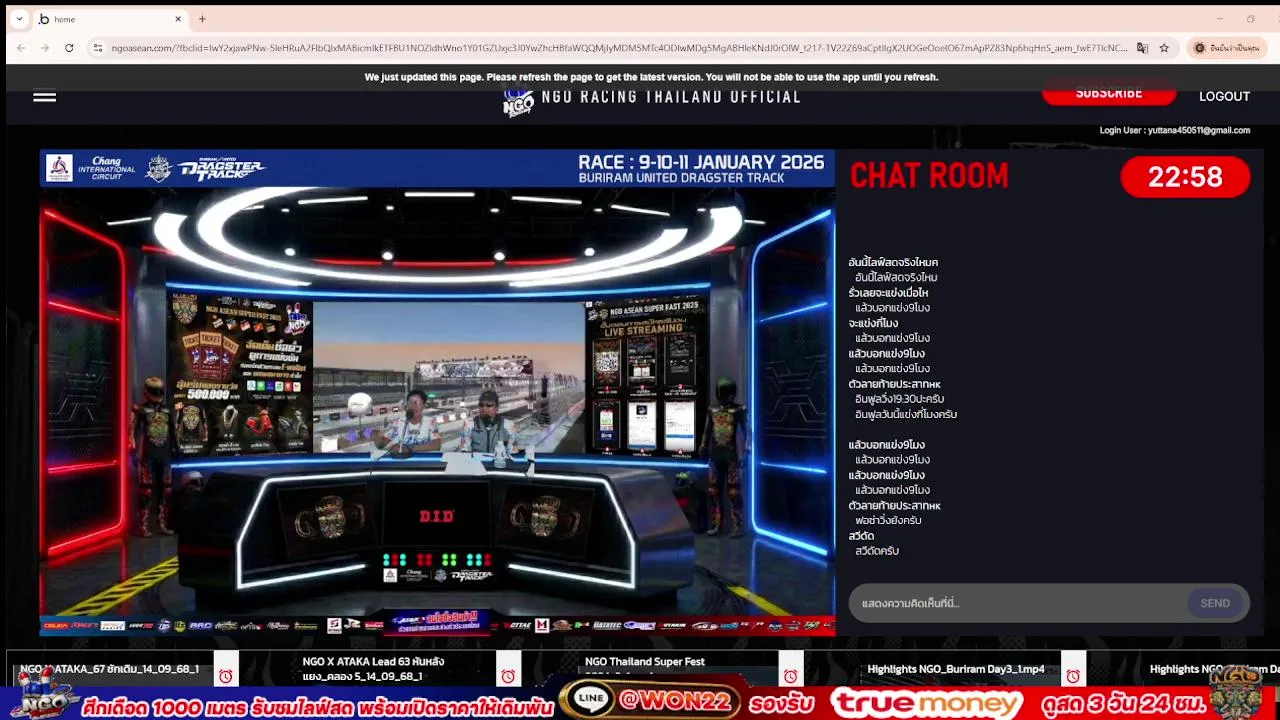The image size is (1280, 720).
Task: Click chat message 'สวัสดีครับ'
Action: pyautogui.click(x=877, y=551)
